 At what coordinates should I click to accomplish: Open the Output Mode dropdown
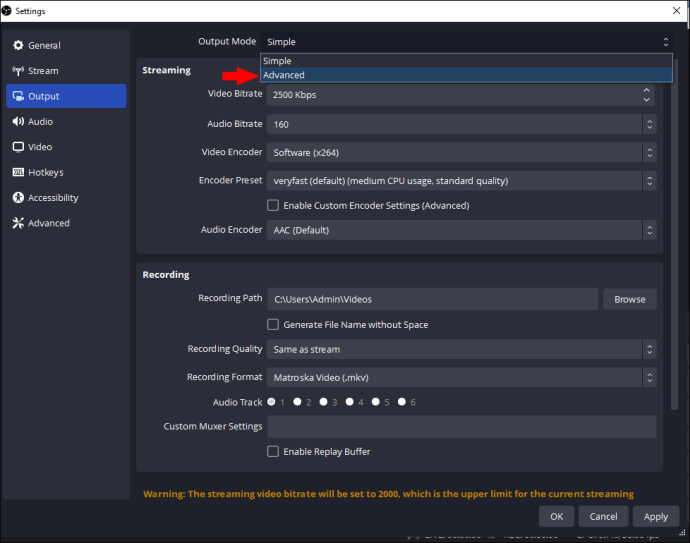[466, 42]
